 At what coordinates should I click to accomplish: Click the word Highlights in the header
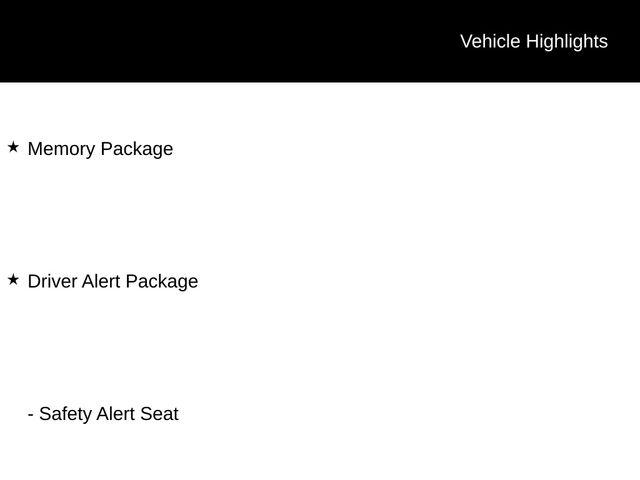(567, 42)
